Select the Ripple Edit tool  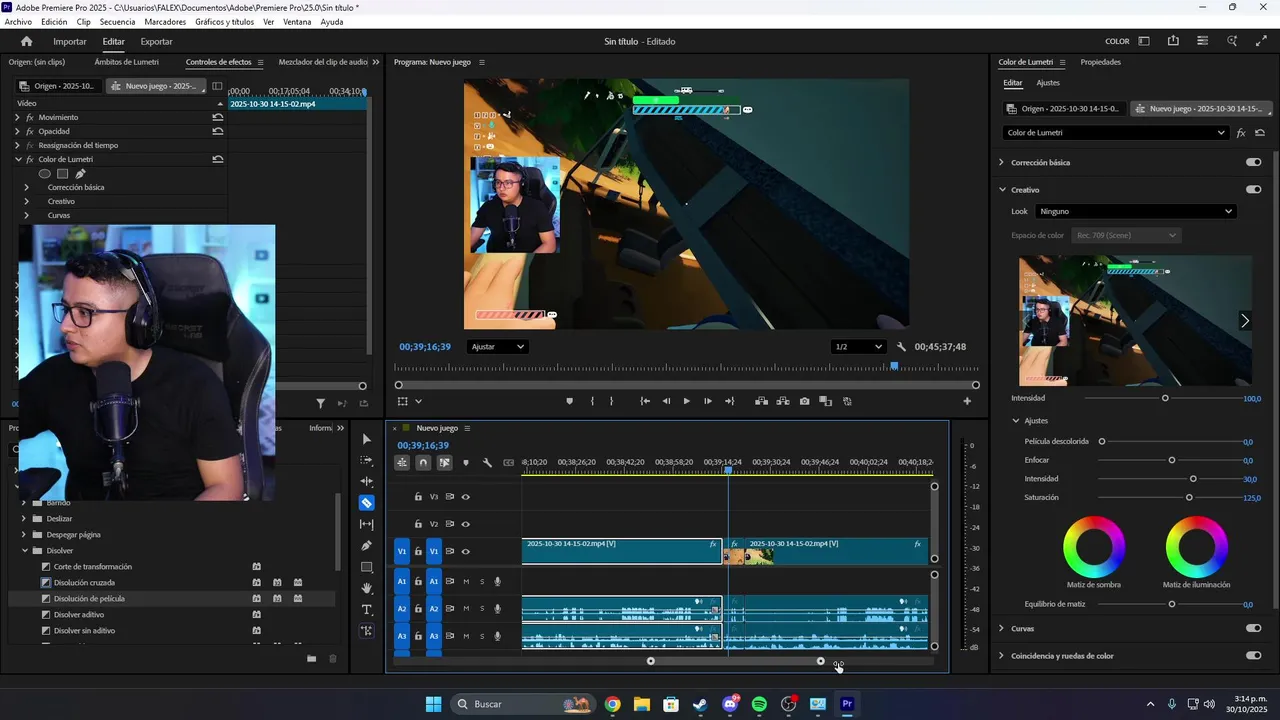click(x=366, y=481)
